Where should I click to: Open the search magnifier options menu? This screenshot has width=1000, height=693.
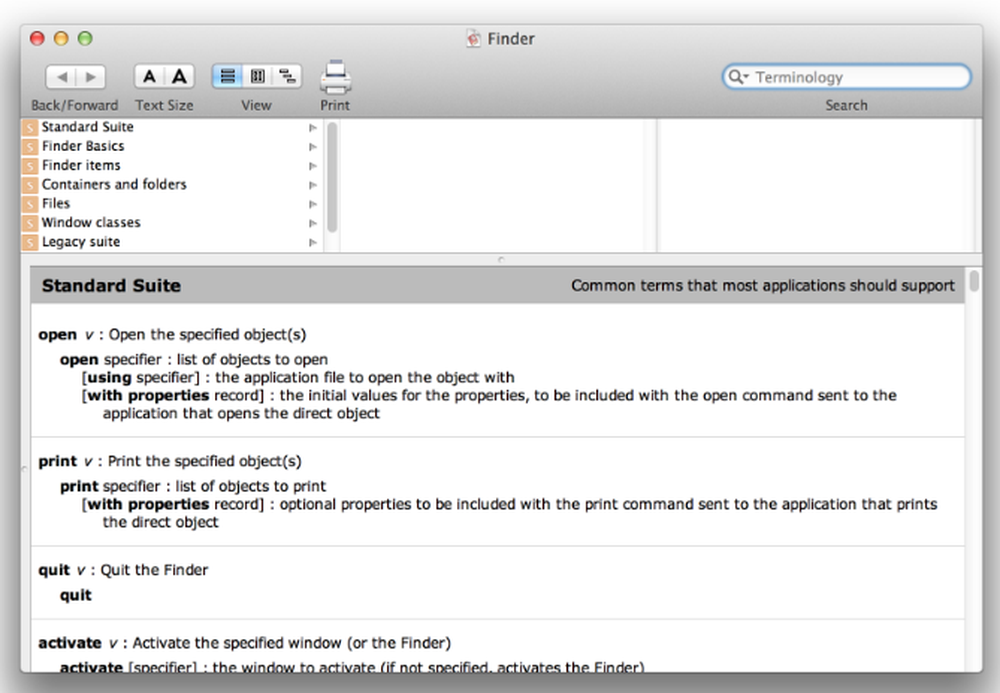pyautogui.click(x=738, y=77)
